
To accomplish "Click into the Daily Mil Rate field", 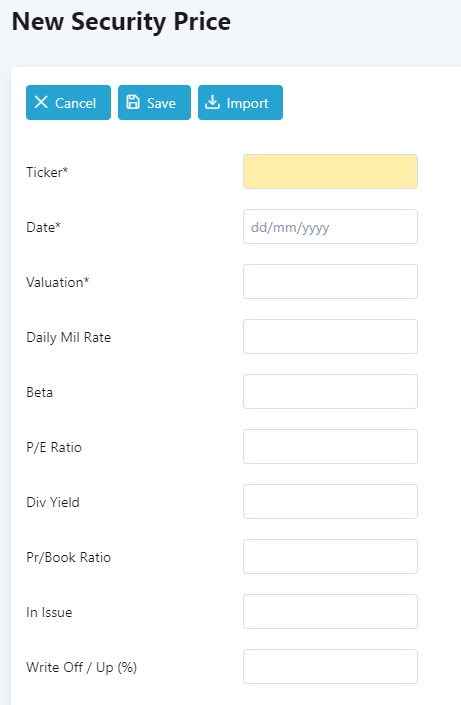I will [x=330, y=336].
